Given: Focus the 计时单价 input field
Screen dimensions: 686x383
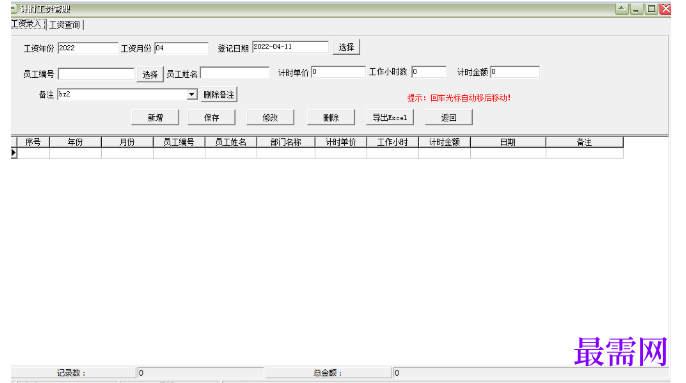Looking at the screenshot, I should pyautogui.click(x=338, y=72).
